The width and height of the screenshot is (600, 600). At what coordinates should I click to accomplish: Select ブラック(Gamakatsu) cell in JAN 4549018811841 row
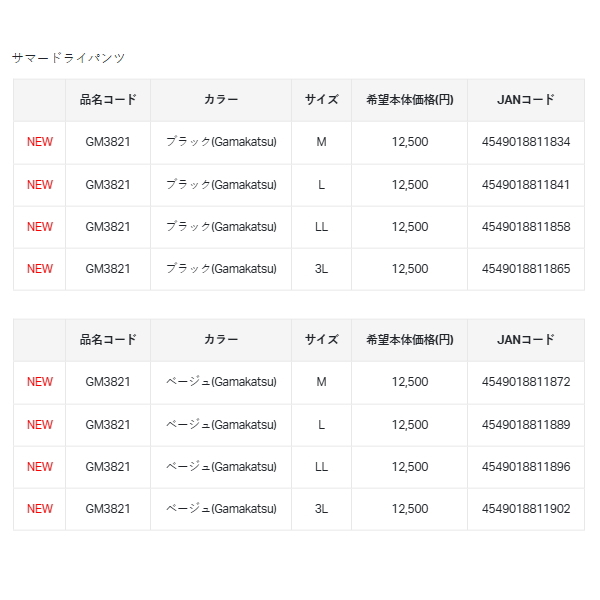pyautogui.click(x=221, y=185)
